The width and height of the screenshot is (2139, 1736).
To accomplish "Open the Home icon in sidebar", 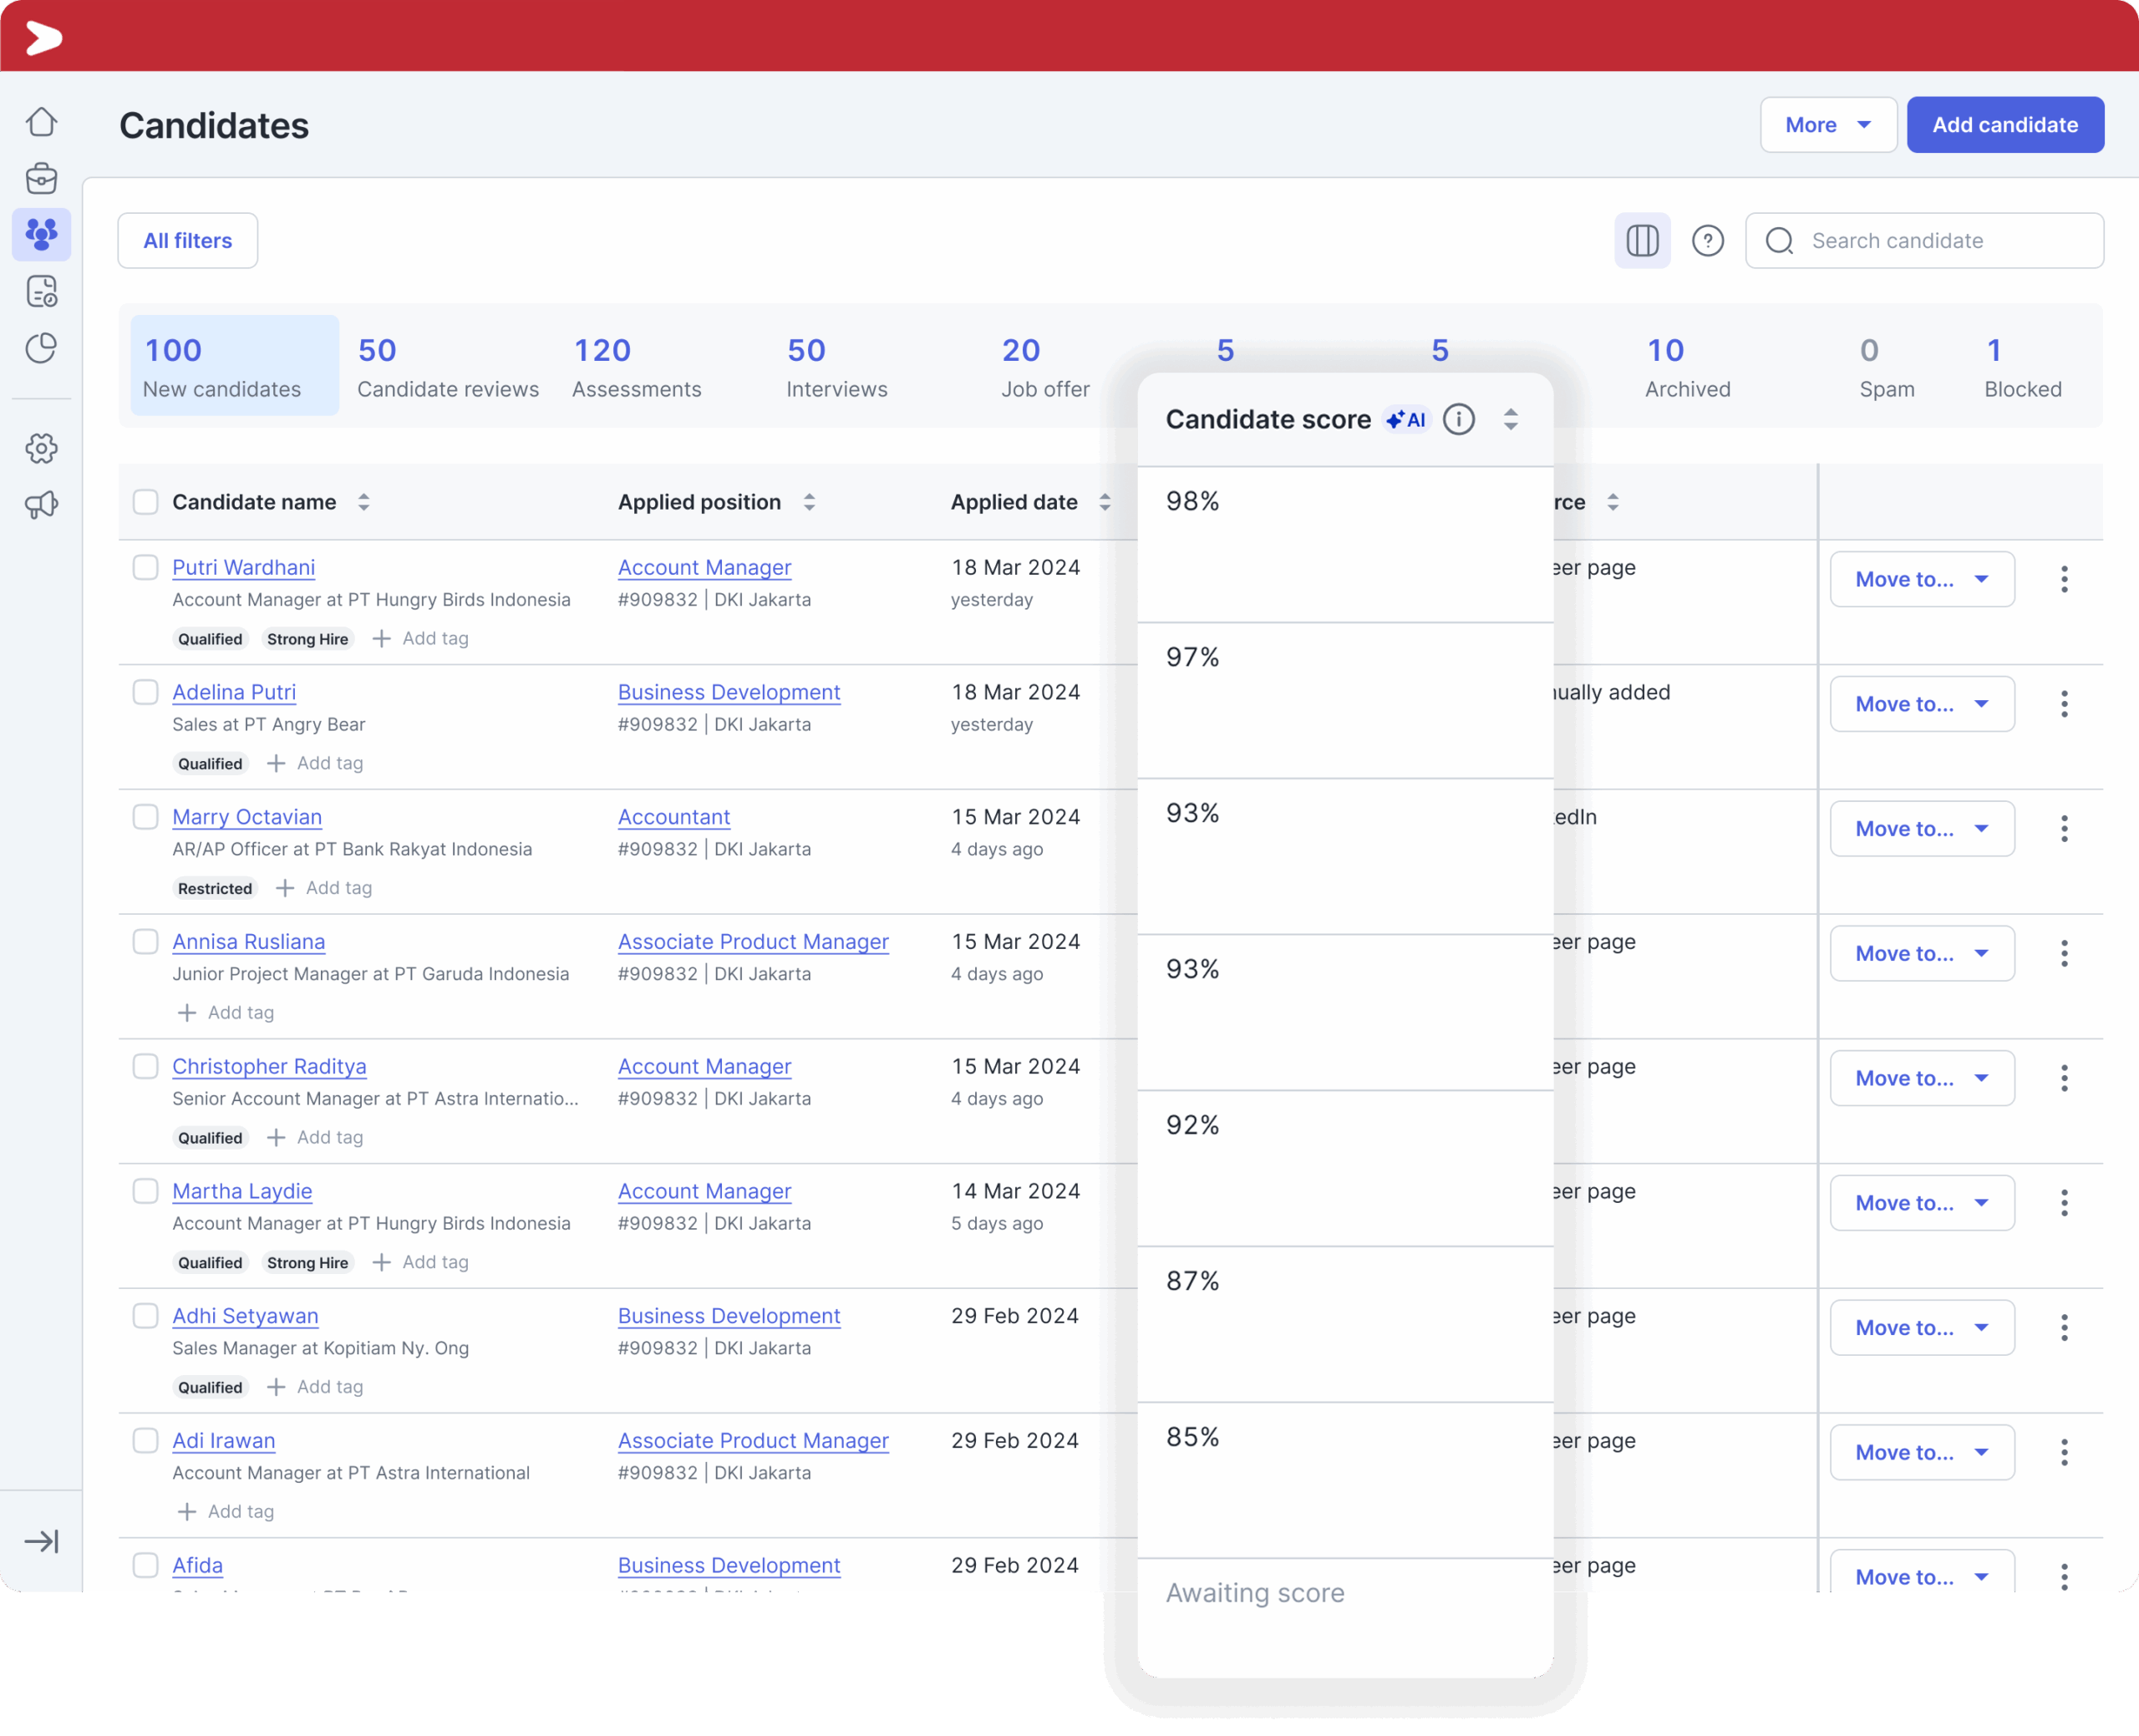I will [41, 122].
